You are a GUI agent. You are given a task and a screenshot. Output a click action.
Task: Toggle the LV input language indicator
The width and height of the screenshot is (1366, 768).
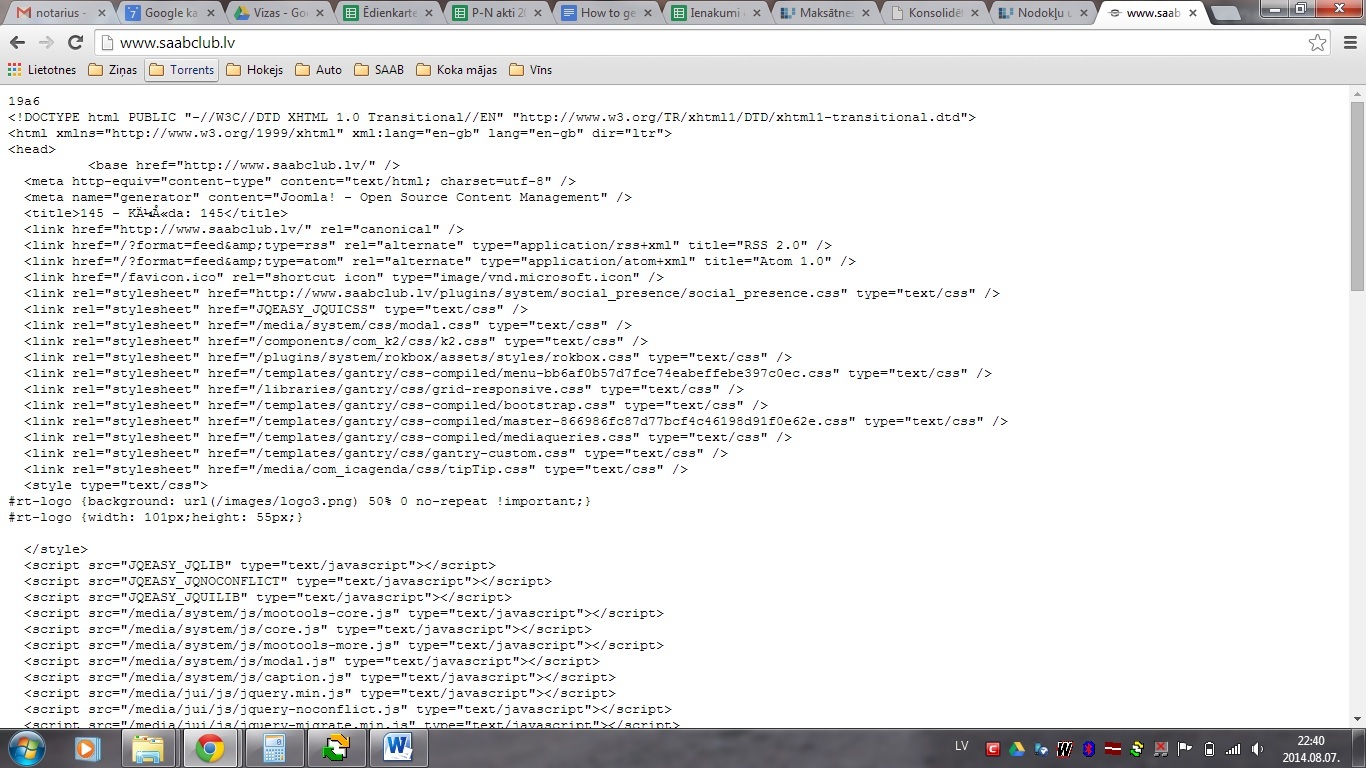[x=961, y=747]
